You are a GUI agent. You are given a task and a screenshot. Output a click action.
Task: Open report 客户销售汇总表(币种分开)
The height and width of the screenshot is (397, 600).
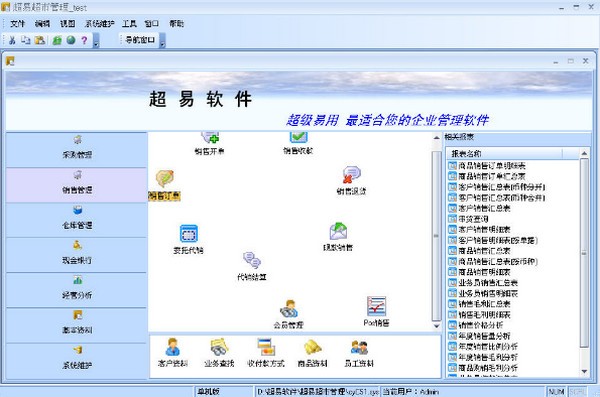(502, 187)
